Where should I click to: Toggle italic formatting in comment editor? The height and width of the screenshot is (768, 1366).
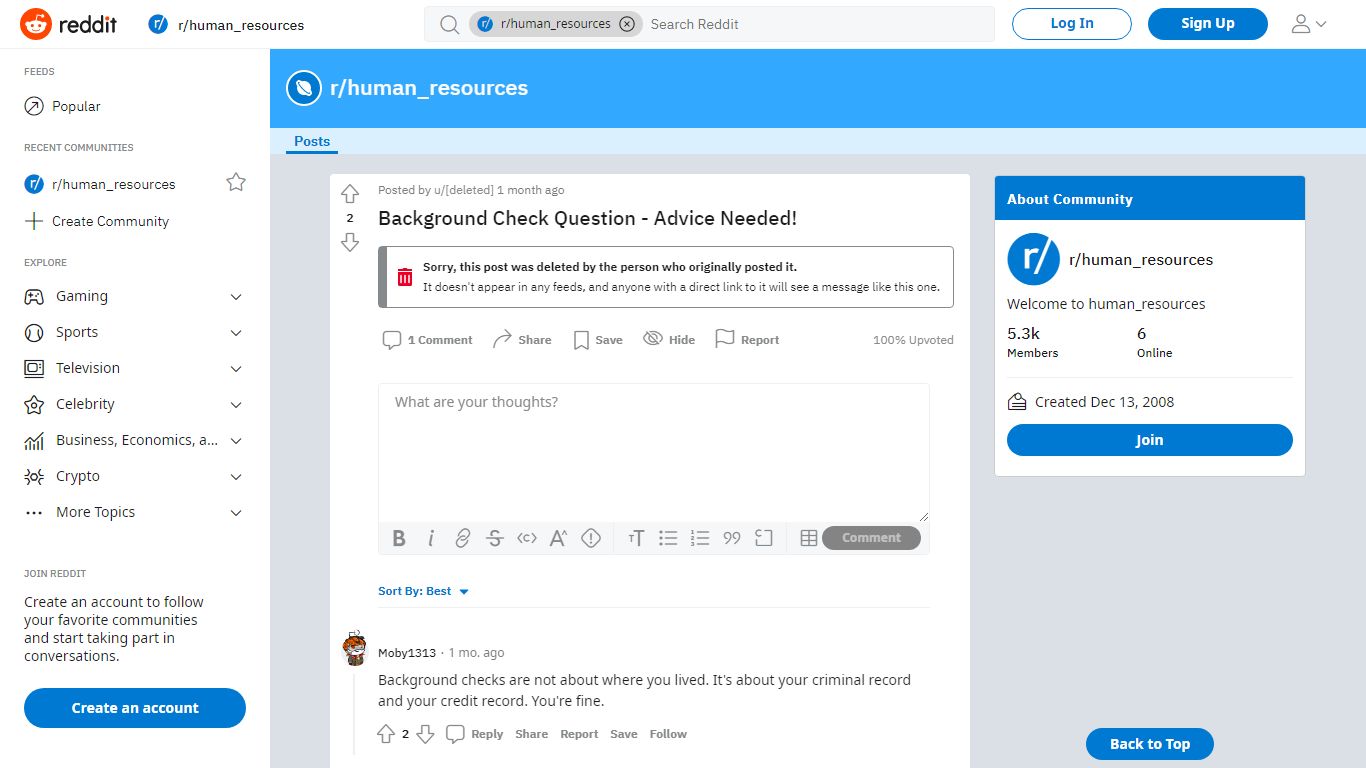click(x=431, y=538)
